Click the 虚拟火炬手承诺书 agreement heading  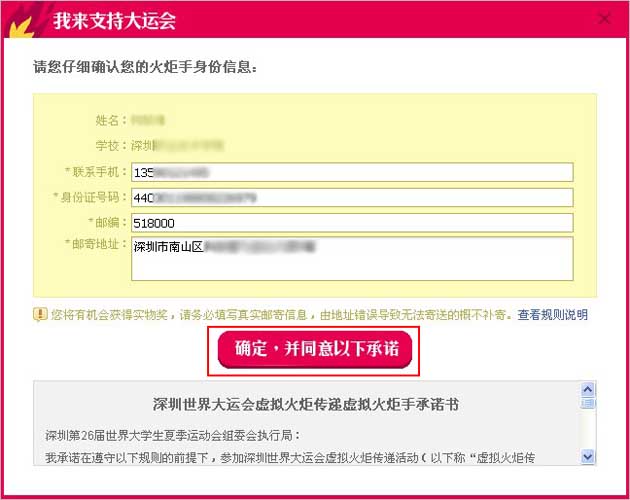coord(306,404)
